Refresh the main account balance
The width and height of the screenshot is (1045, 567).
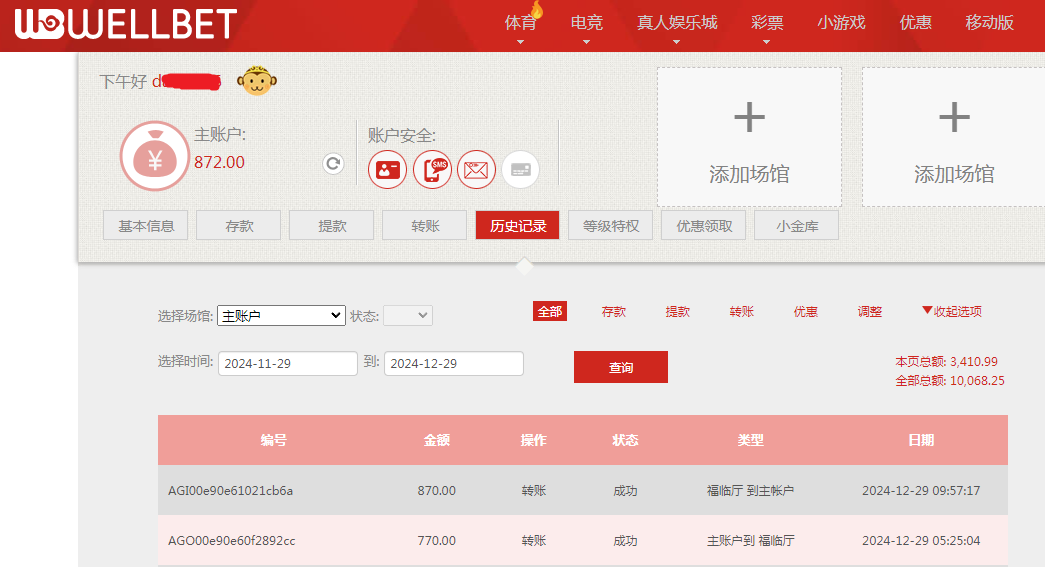(333, 164)
